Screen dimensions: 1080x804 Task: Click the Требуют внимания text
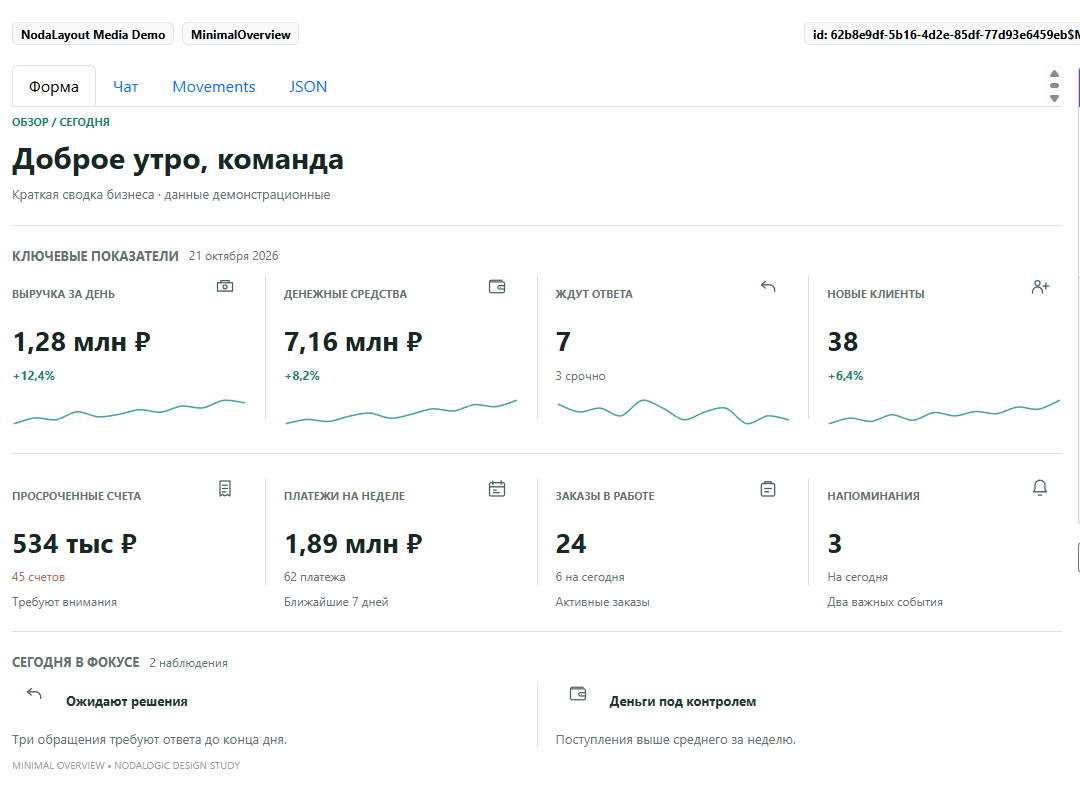click(x=64, y=602)
